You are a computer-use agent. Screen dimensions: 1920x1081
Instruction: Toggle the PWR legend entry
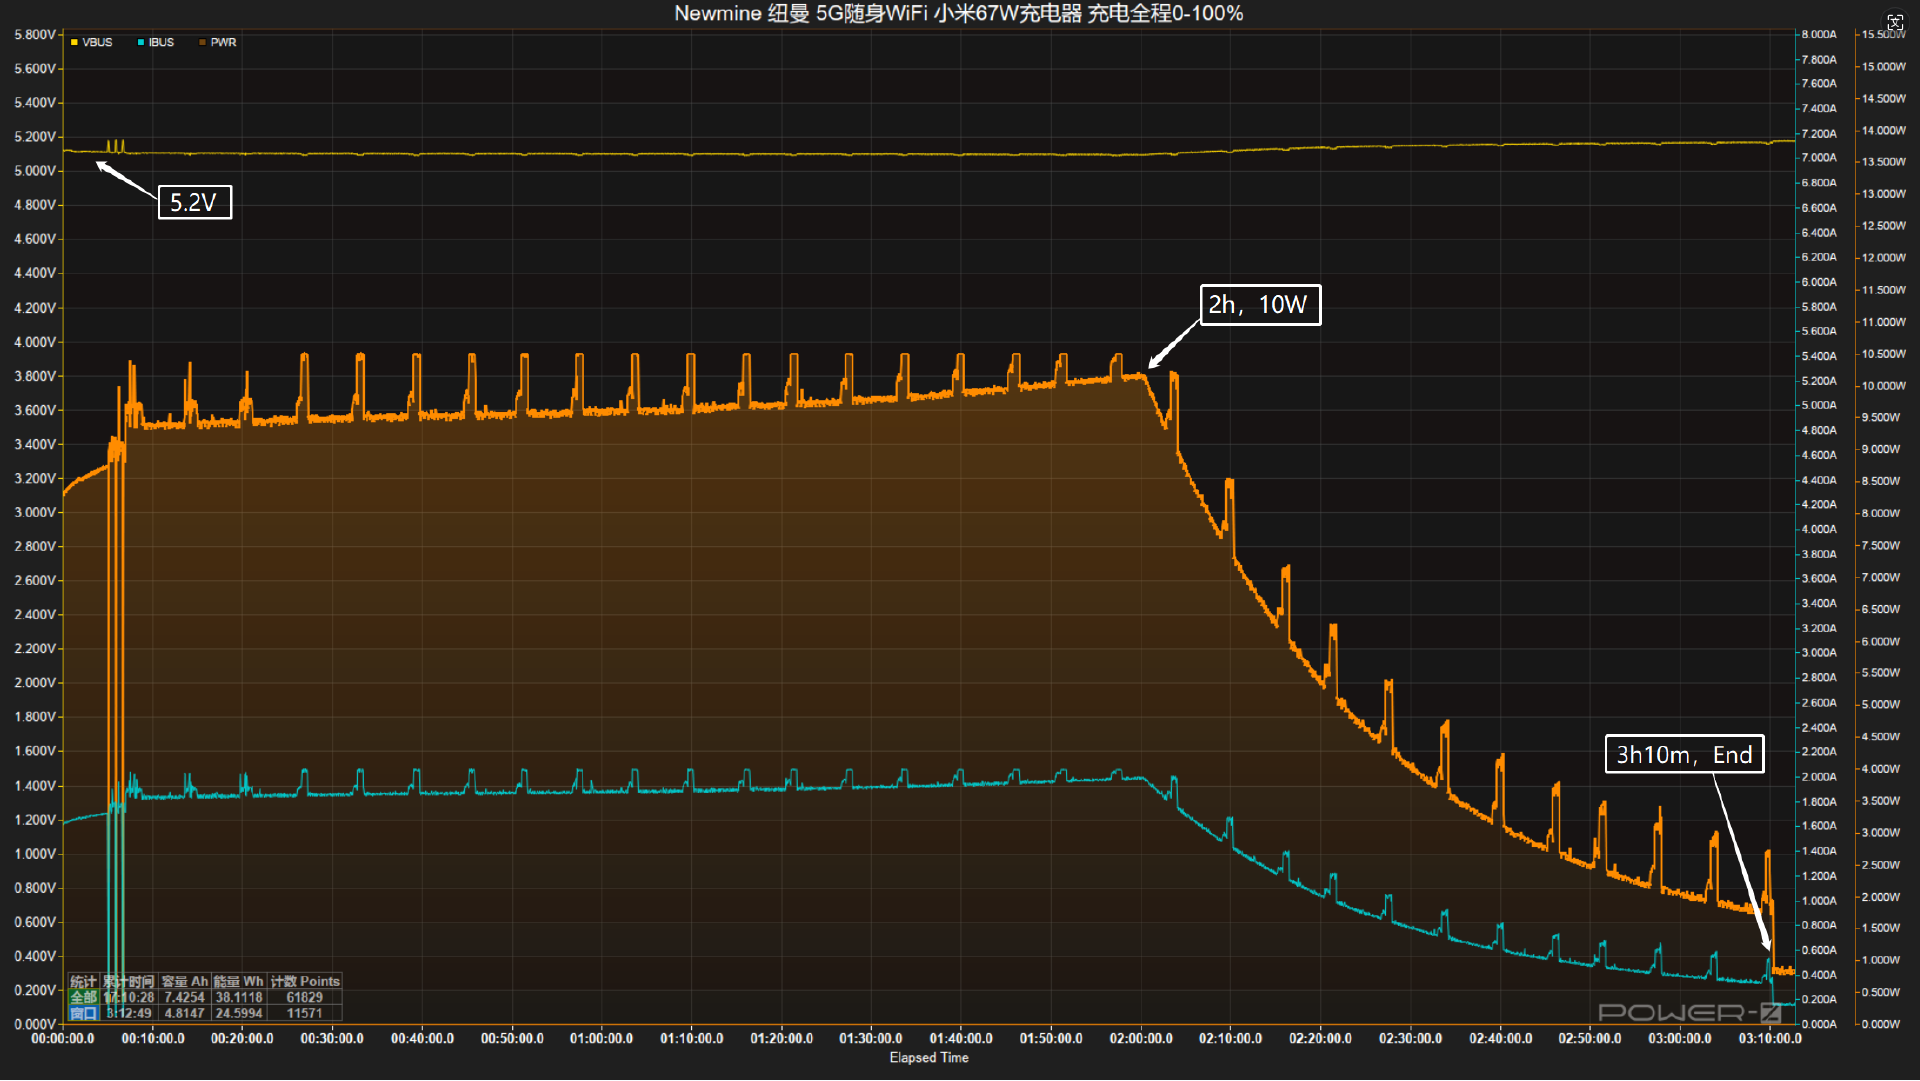tap(218, 42)
